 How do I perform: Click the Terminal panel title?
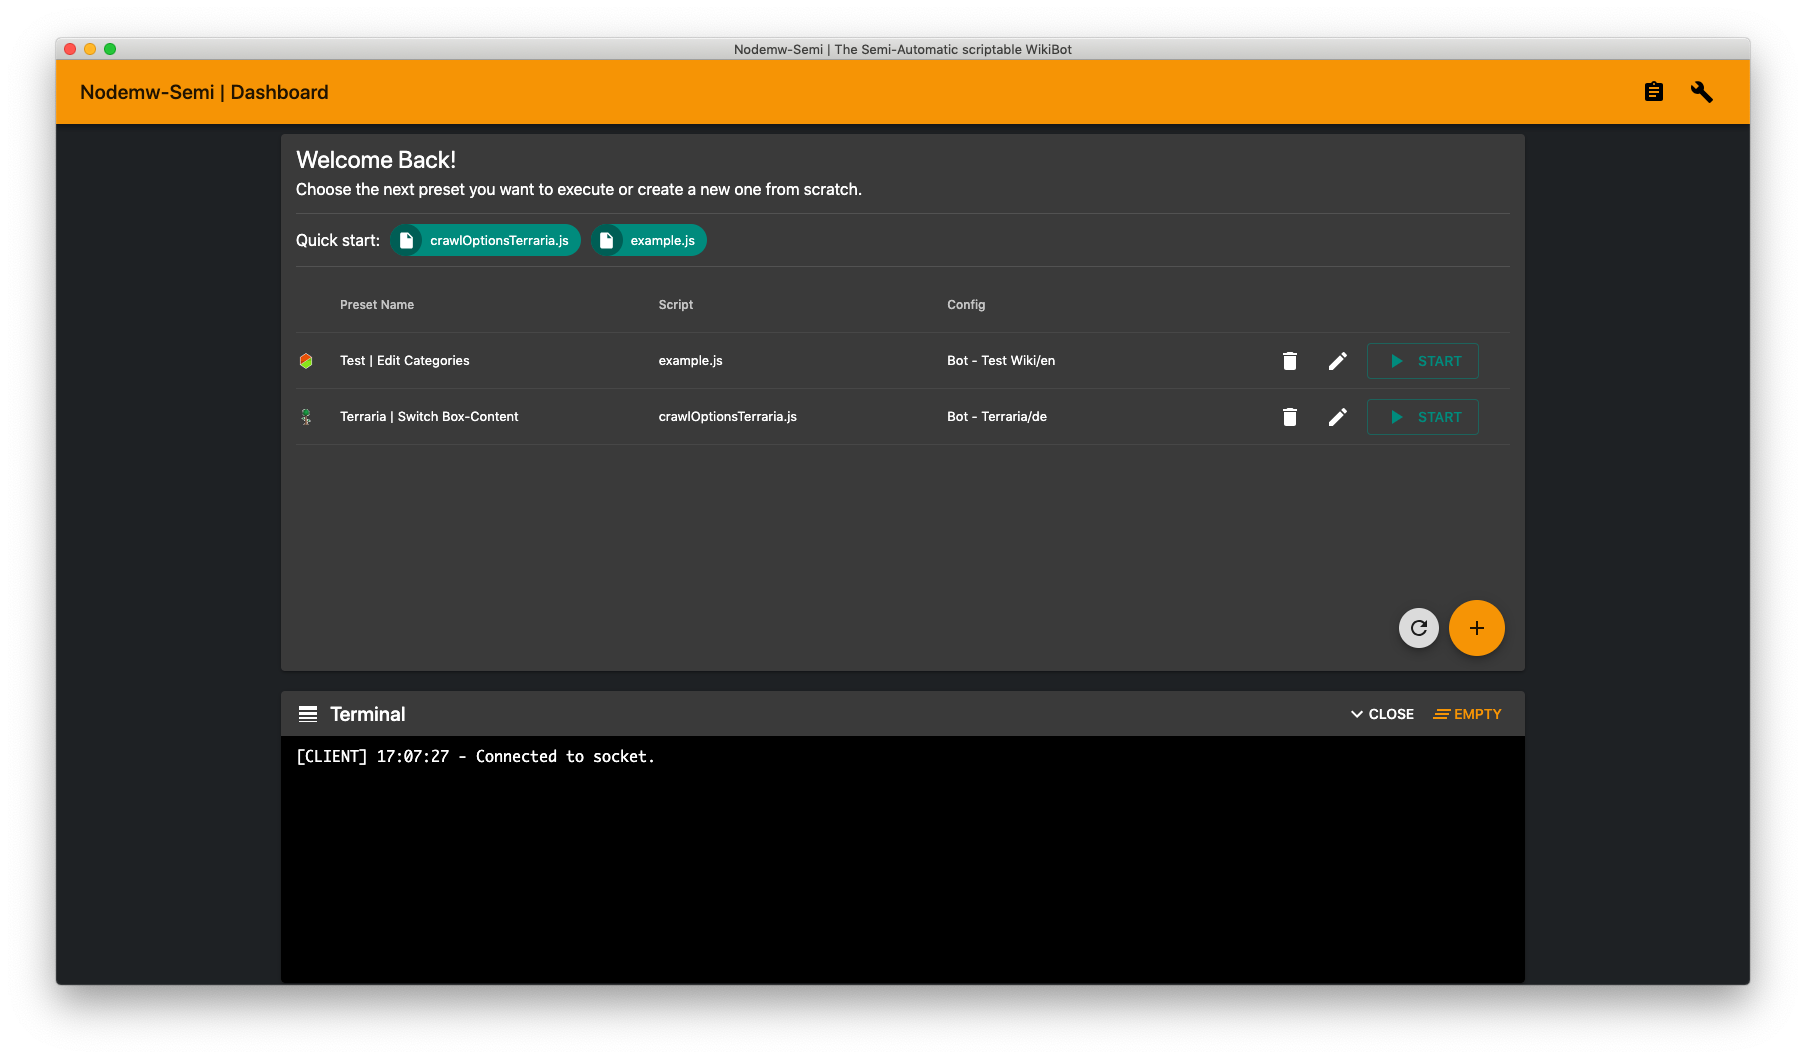[368, 714]
